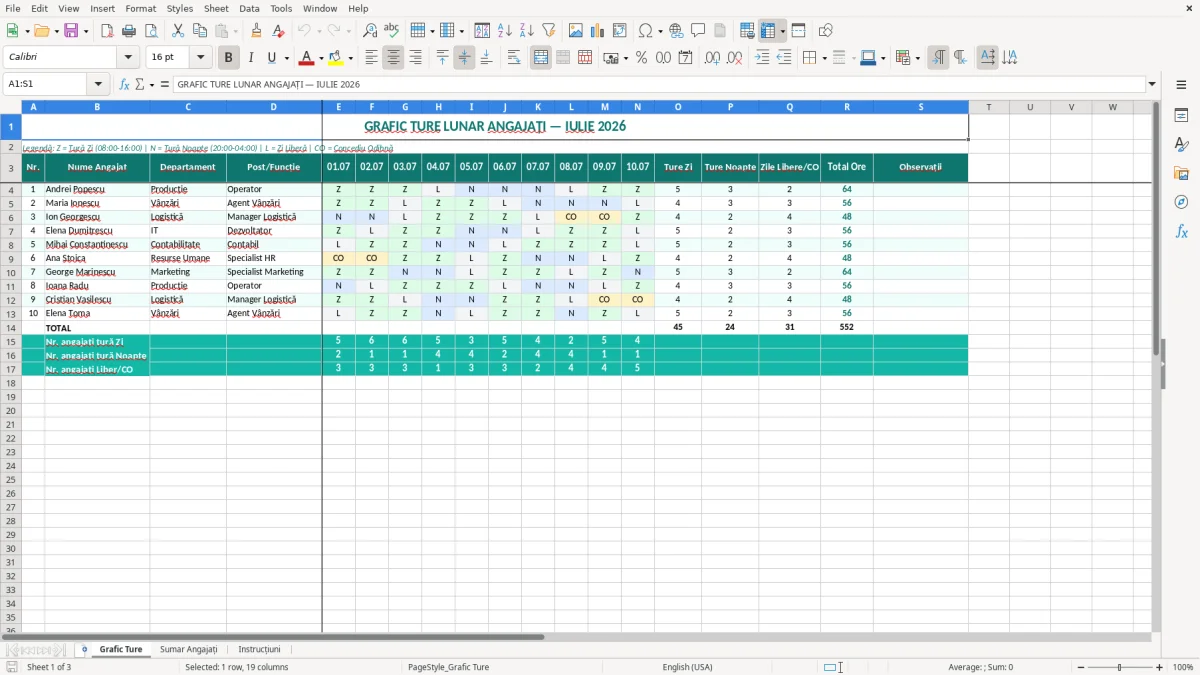Toggle Center Horizontally alignment
The width and height of the screenshot is (1200, 675).
[x=393, y=58]
